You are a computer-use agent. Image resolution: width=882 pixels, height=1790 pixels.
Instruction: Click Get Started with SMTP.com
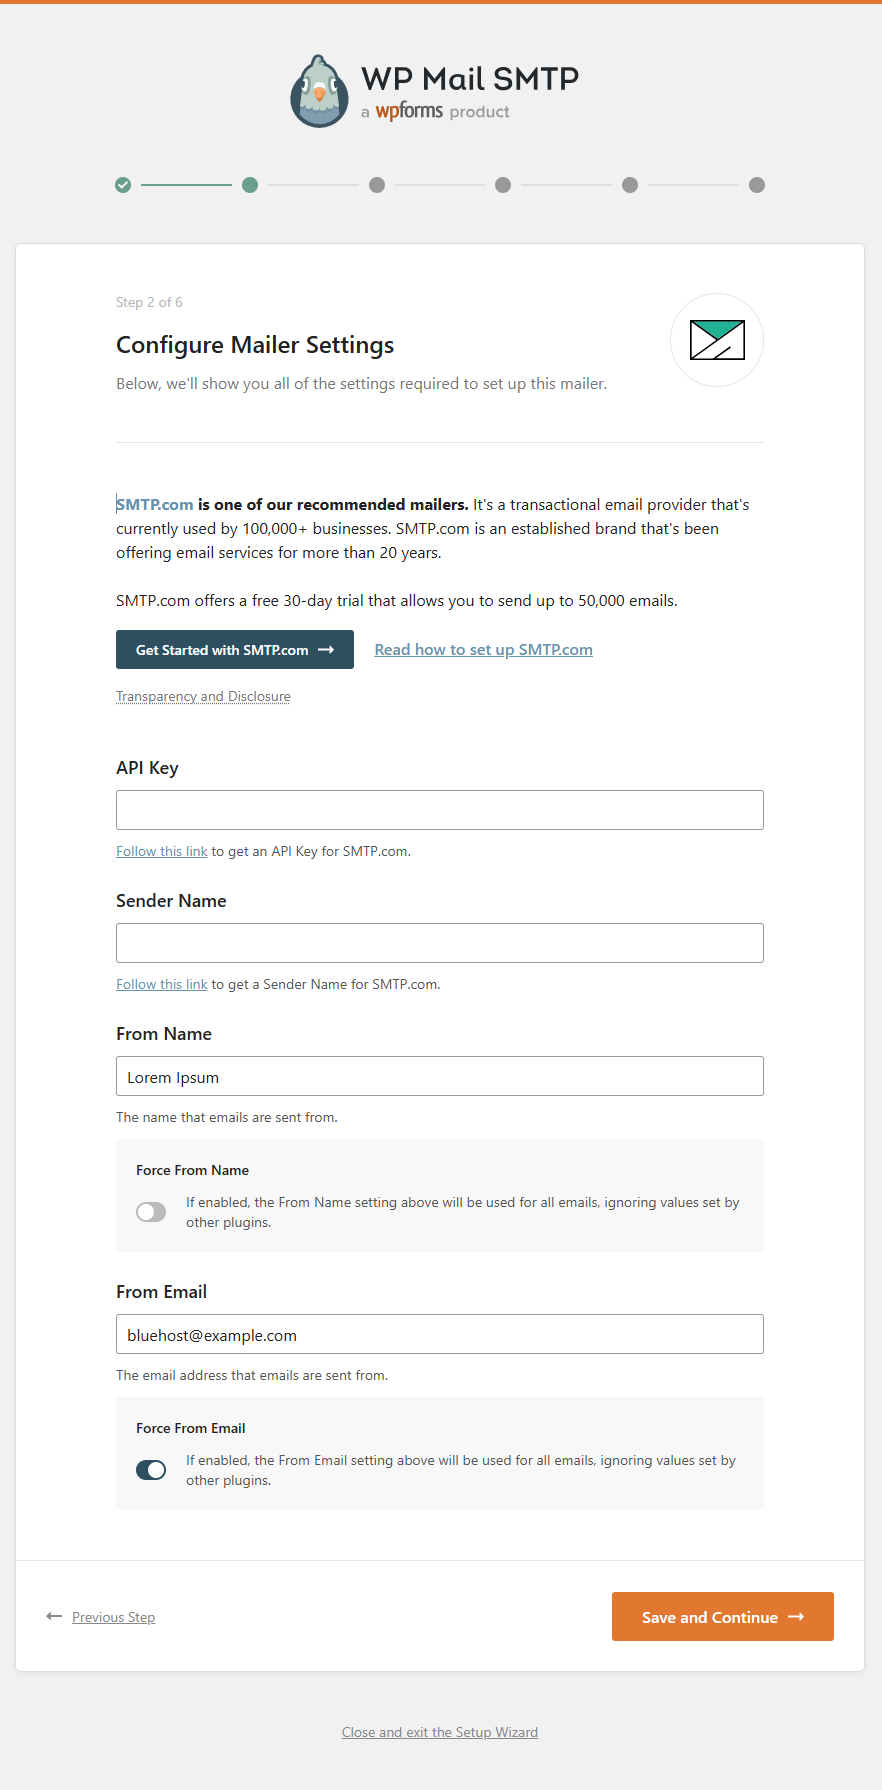click(x=234, y=649)
